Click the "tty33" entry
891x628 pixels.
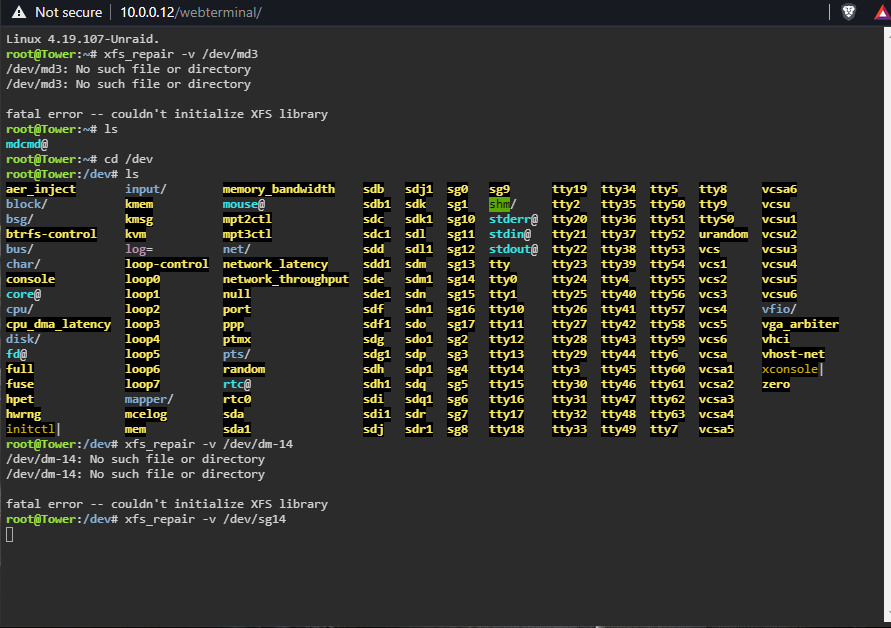point(570,429)
